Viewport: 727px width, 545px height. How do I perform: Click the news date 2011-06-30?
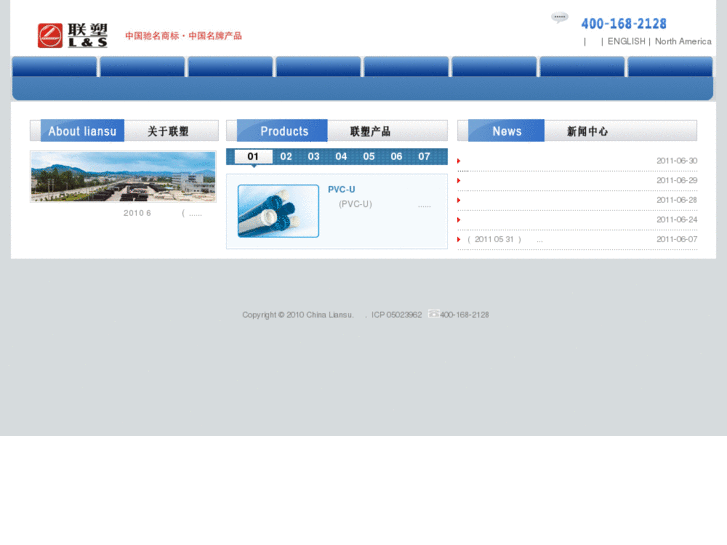click(x=677, y=161)
